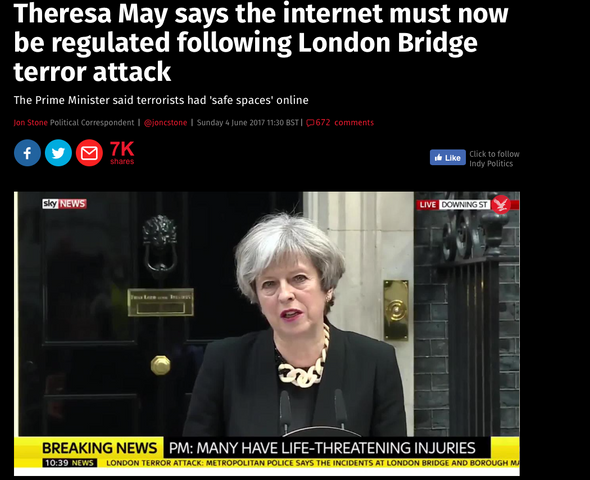Click to follow Indy Politics text
The image size is (590, 480).
494,159
